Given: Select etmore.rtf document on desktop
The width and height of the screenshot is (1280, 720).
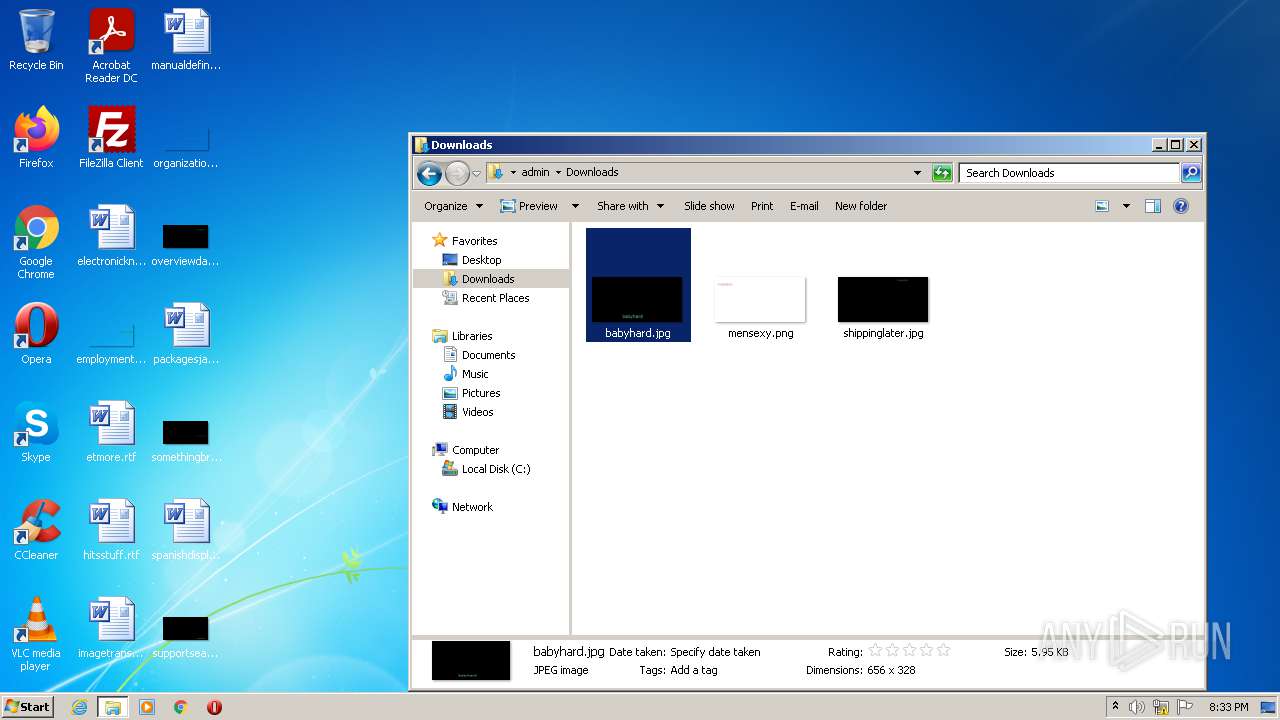Looking at the screenshot, I should point(111,432).
